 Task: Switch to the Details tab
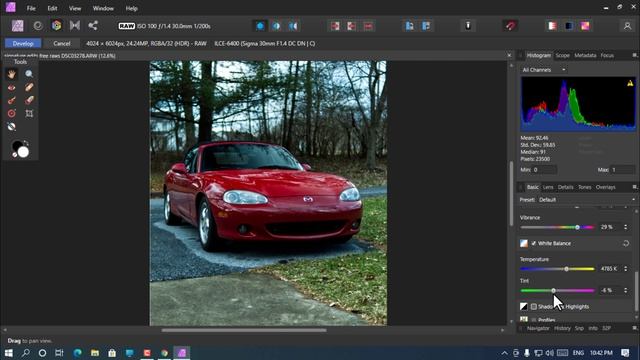565,187
